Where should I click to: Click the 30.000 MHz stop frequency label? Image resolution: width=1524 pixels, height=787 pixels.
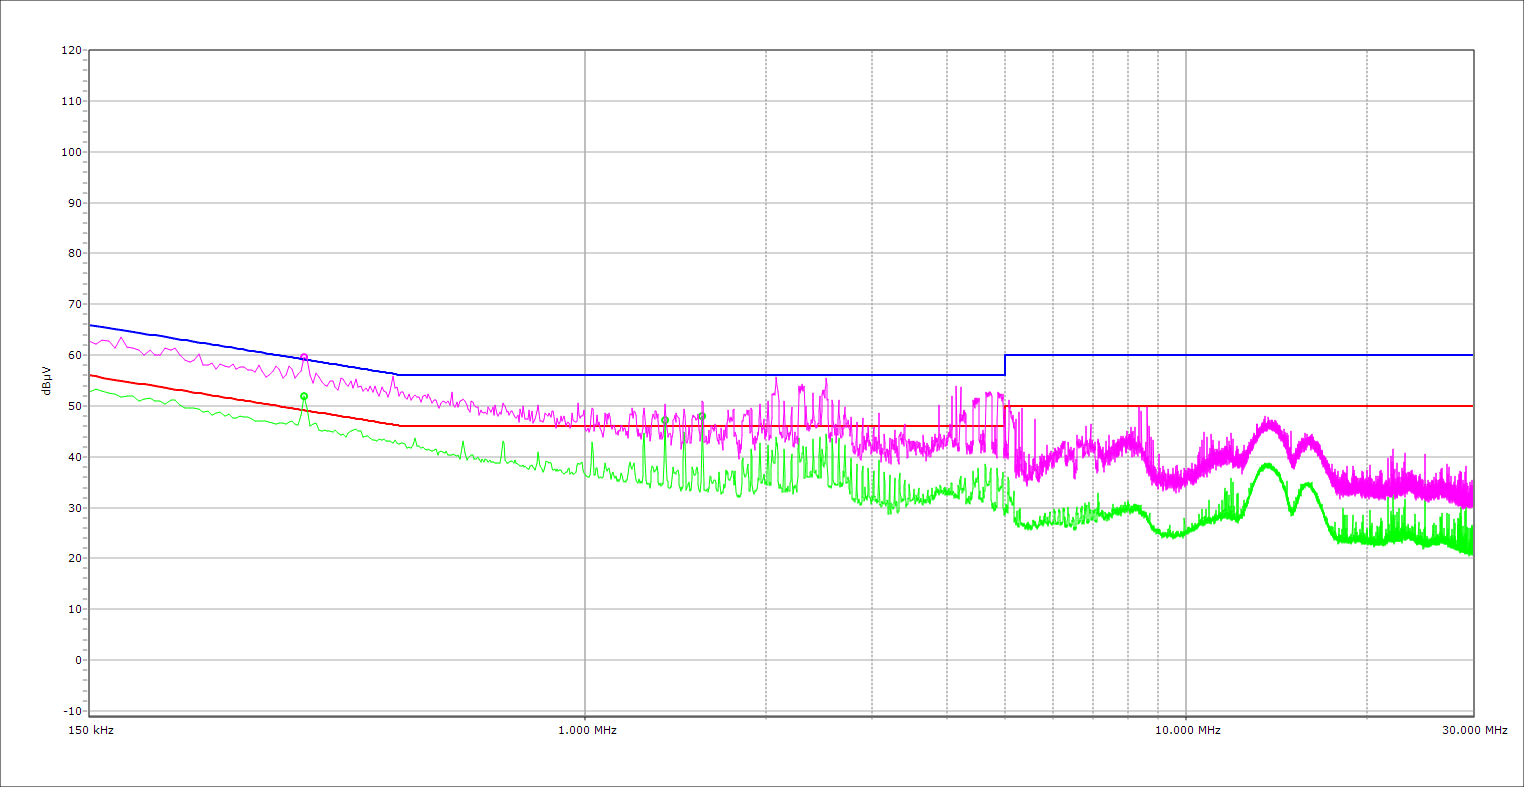(x=1475, y=730)
